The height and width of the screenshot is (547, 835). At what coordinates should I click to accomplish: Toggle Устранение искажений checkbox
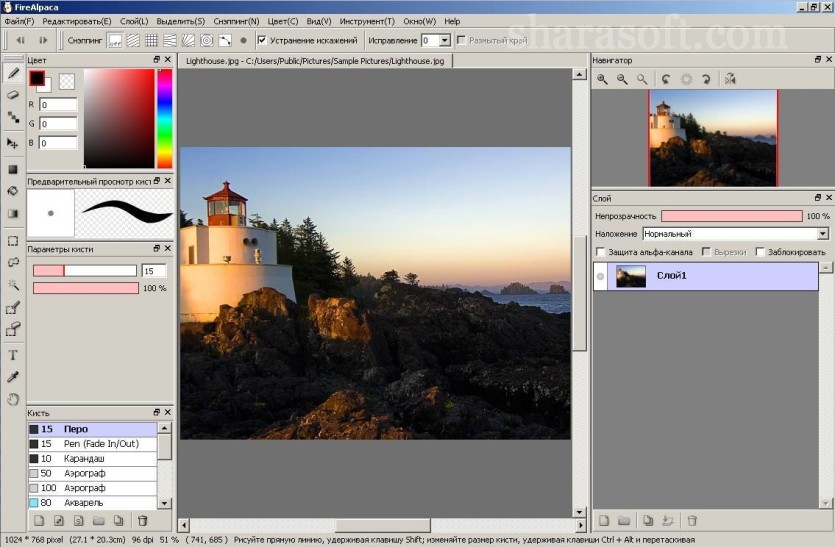pyautogui.click(x=262, y=40)
